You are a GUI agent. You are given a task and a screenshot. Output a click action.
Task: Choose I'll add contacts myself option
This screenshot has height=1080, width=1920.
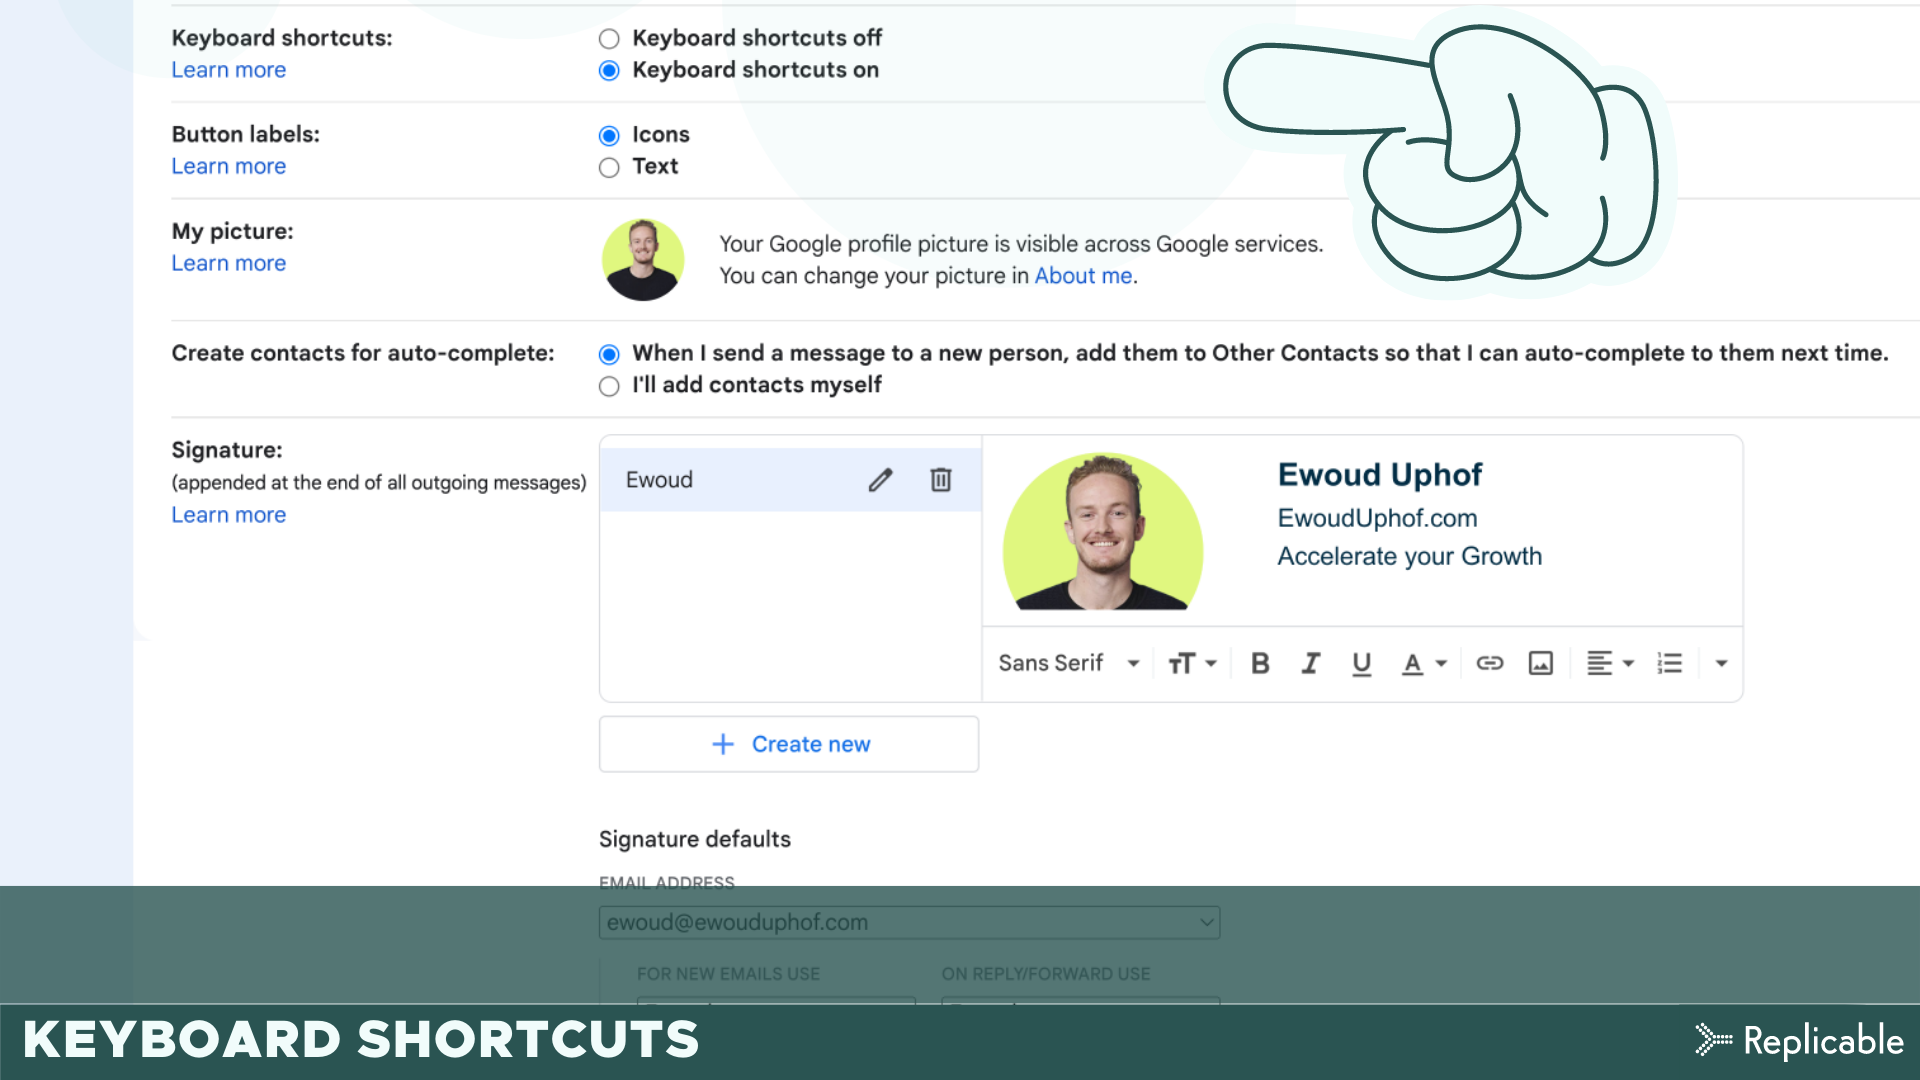click(x=609, y=386)
